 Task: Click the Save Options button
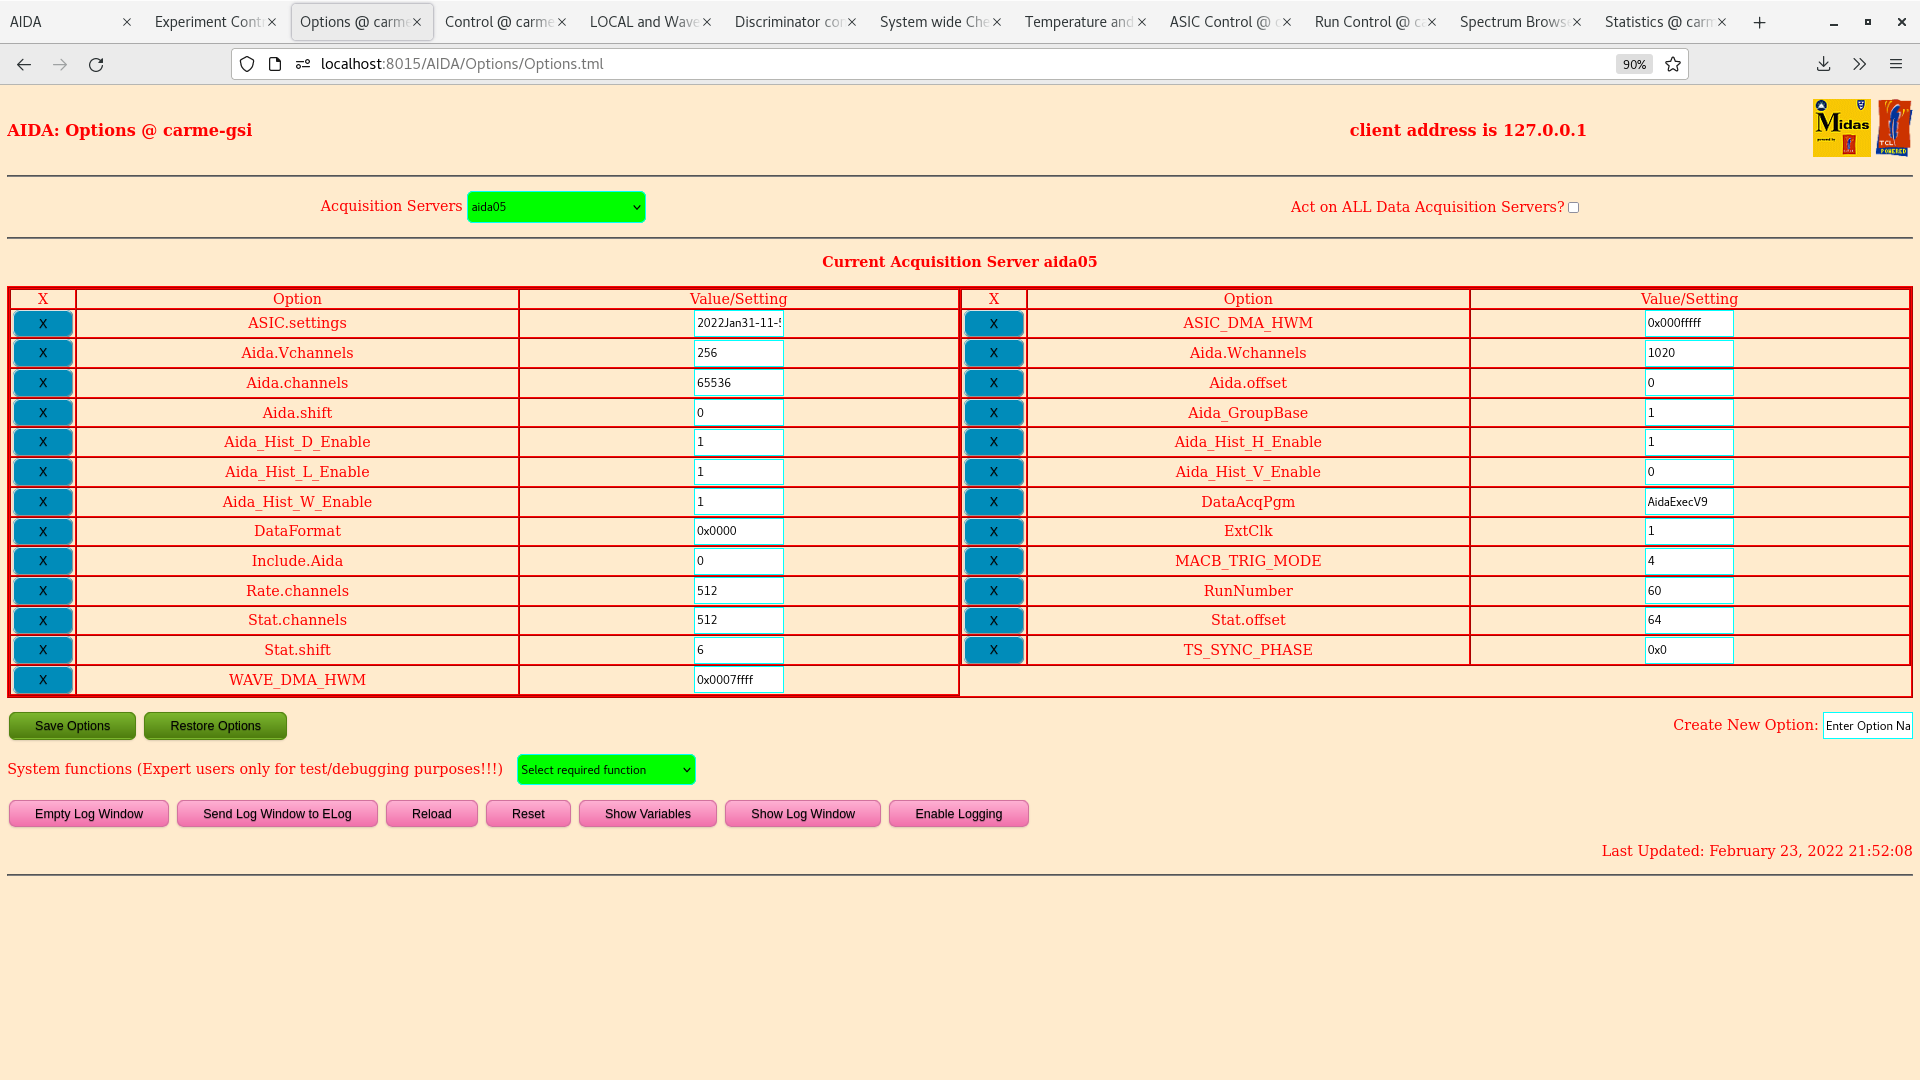click(72, 726)
